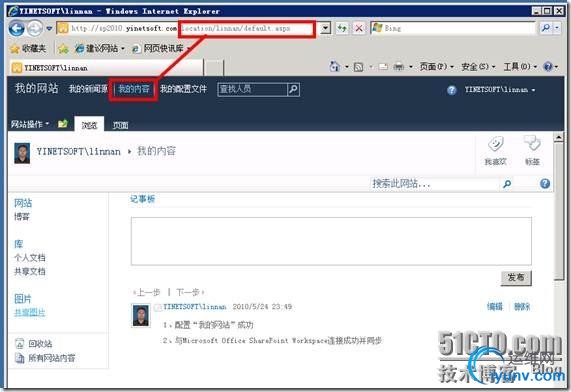The image size is (571, 392).
Task: Click the page vertical scrollbar up arrow
Action: click(x=558, y=137)
